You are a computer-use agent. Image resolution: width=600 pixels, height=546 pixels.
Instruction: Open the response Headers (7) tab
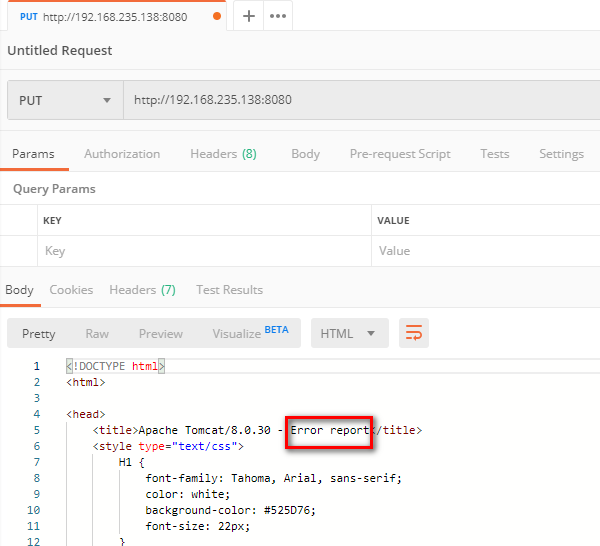point(142,290)
